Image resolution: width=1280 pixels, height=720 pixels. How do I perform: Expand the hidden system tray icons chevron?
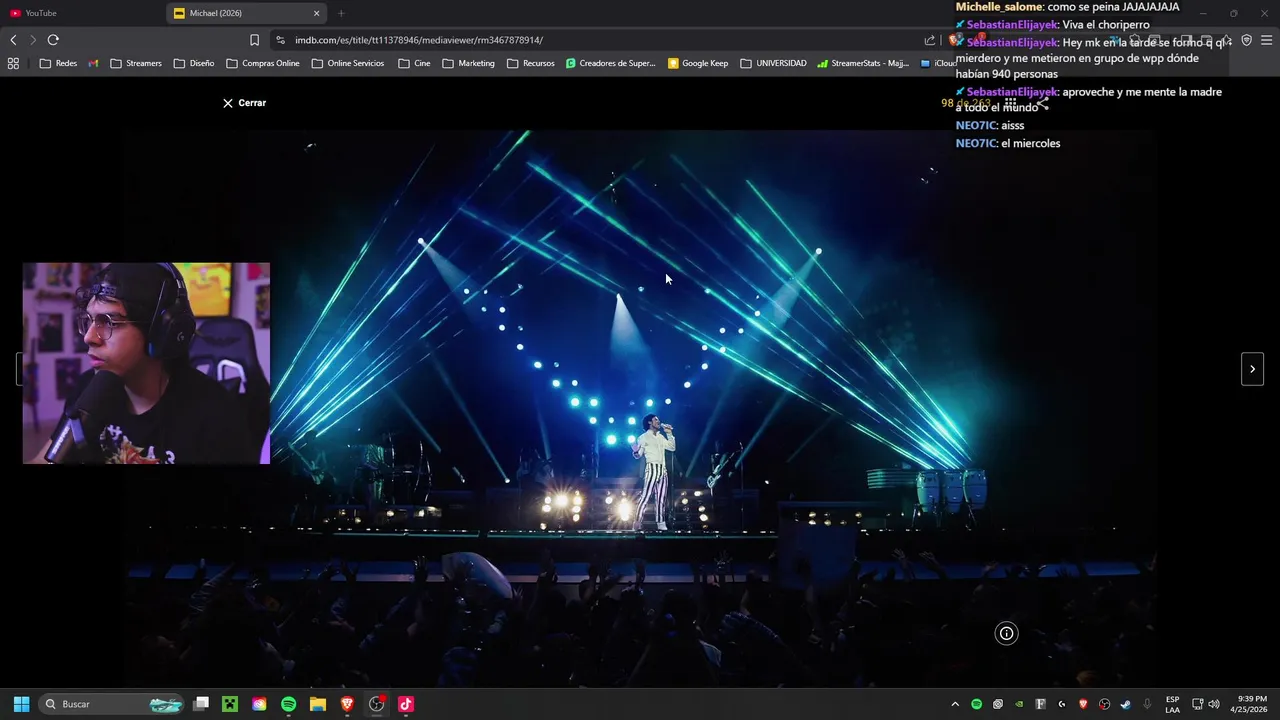click(955, 704)
